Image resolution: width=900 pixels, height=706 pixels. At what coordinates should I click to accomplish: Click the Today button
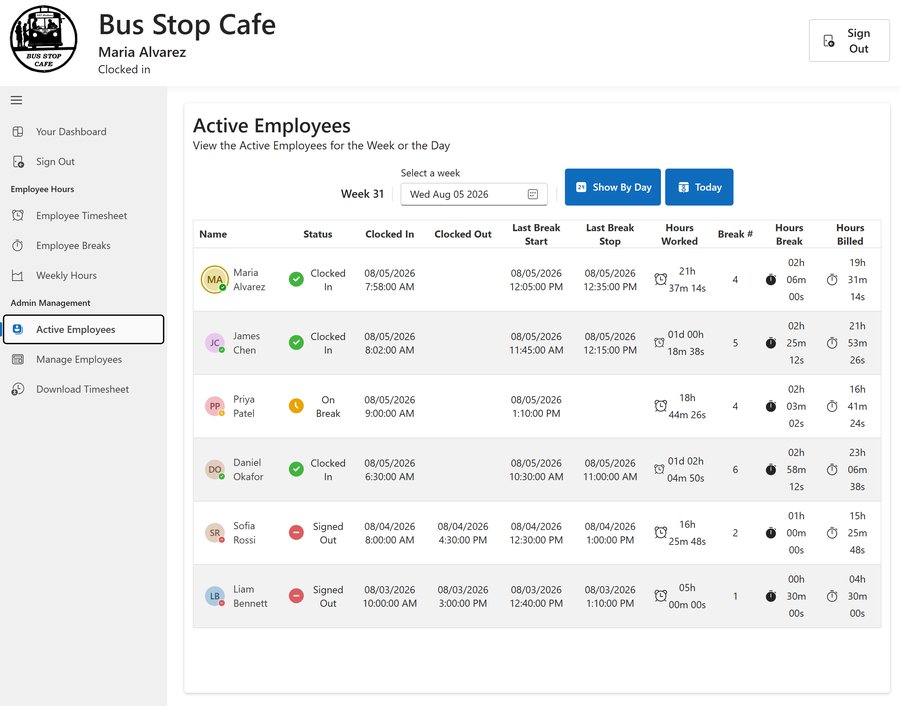699,187
